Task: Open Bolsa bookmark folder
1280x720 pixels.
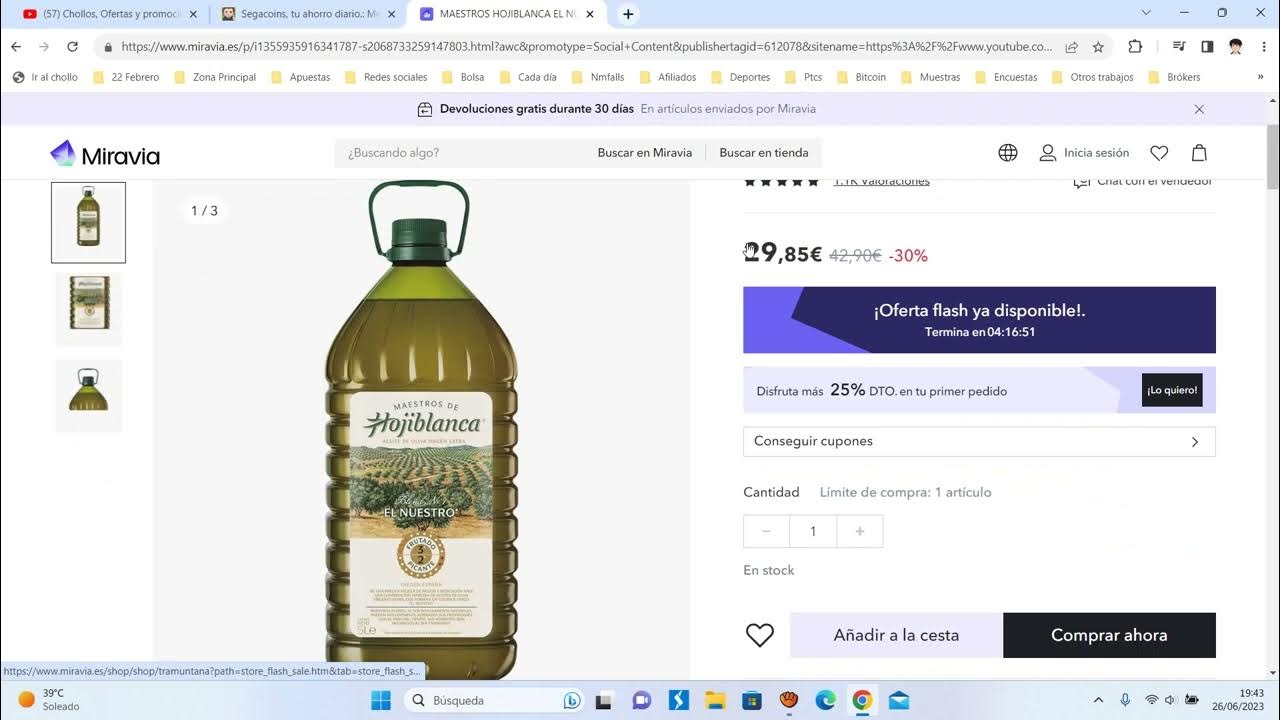Action: point(462,77)
